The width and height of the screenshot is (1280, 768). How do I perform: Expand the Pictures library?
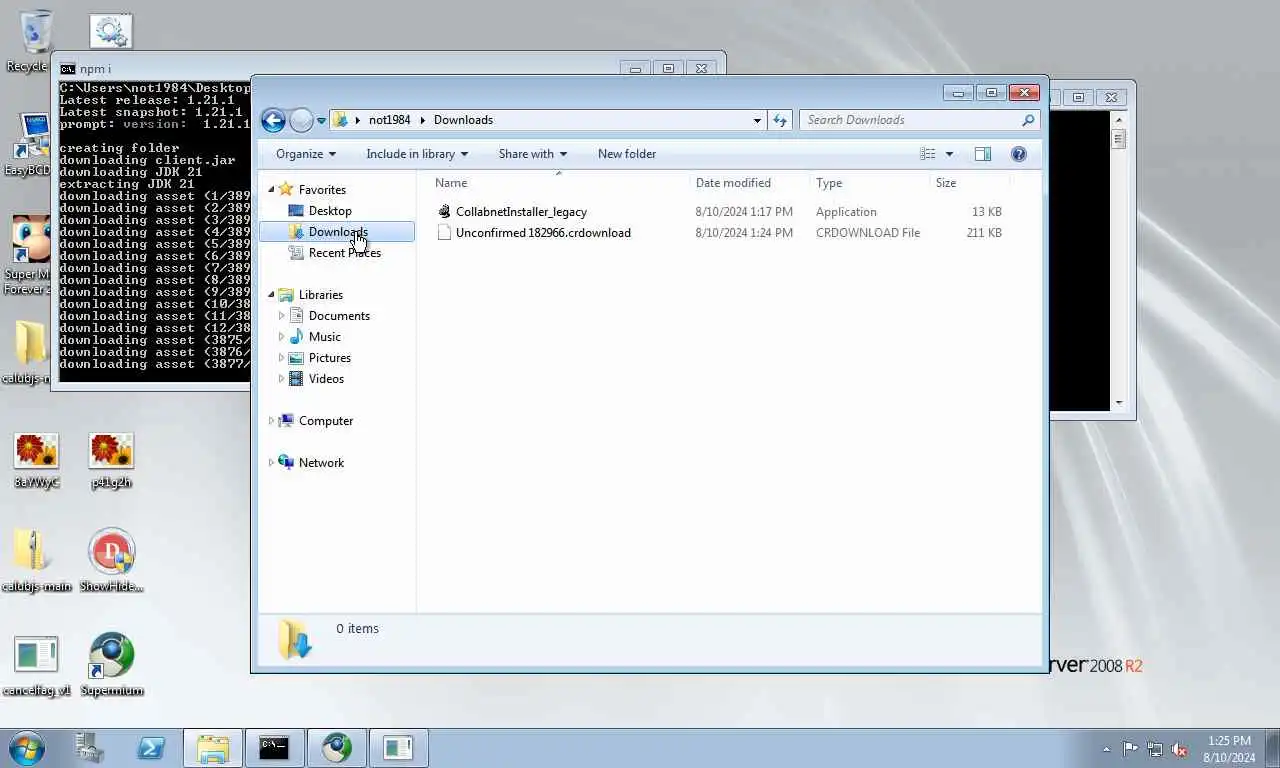click(281, 358)
